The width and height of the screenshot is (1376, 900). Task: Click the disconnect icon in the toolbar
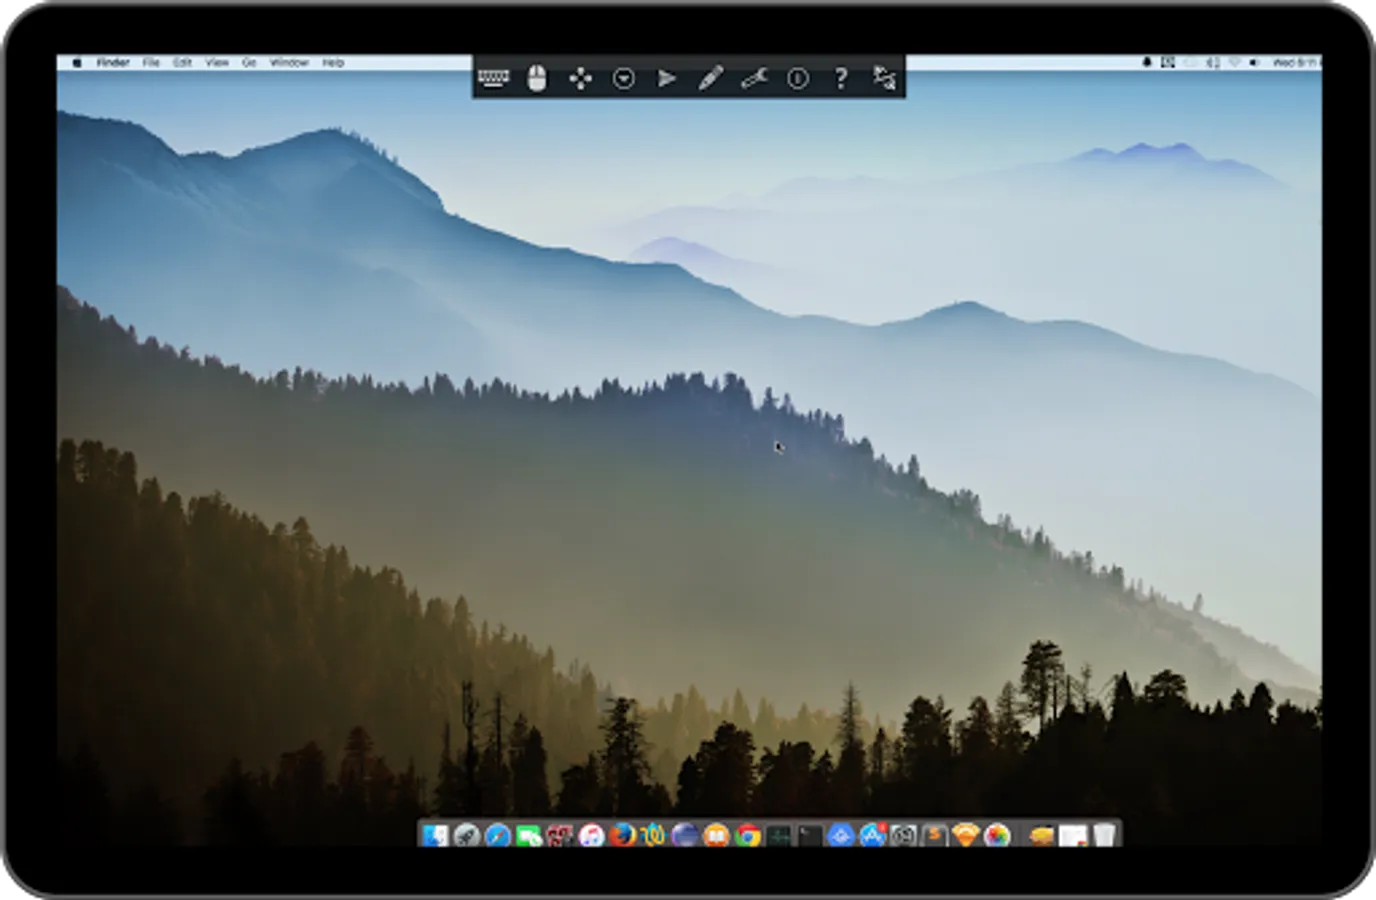[x=884, y=78]
